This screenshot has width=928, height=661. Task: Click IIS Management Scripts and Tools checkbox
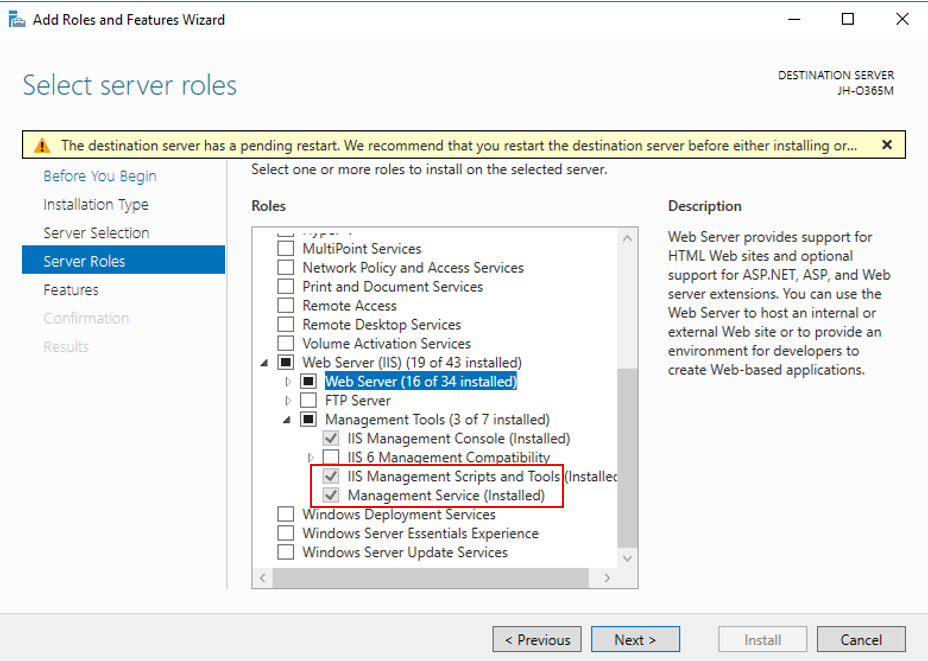point(331,476)
